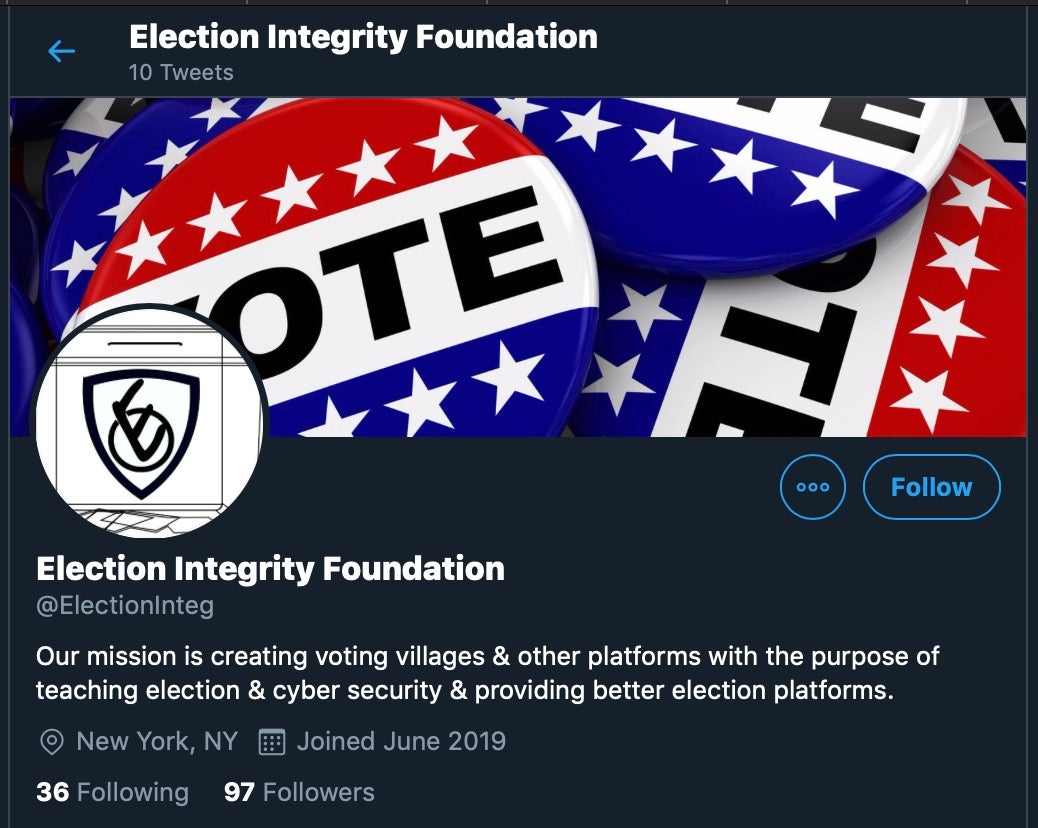Screen dimensions: 1038x828
Task: Follow the Election Integrity Foundation account
Action: pos(931,487)
